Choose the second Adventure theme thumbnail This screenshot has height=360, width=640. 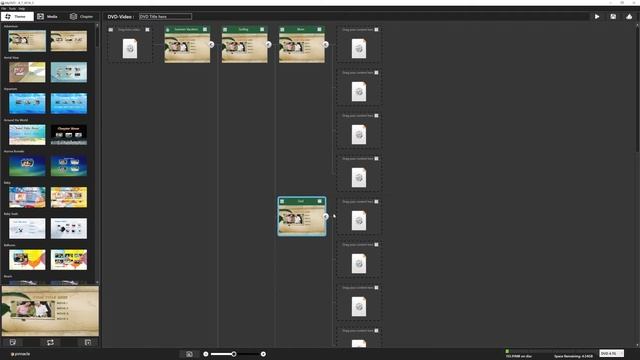(69, 41)
